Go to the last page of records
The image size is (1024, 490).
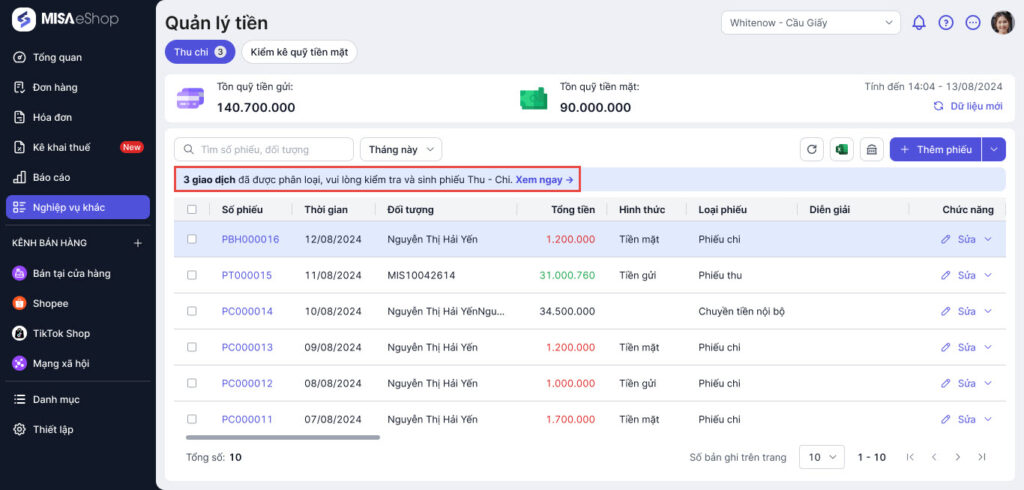[x=982, y=457]
